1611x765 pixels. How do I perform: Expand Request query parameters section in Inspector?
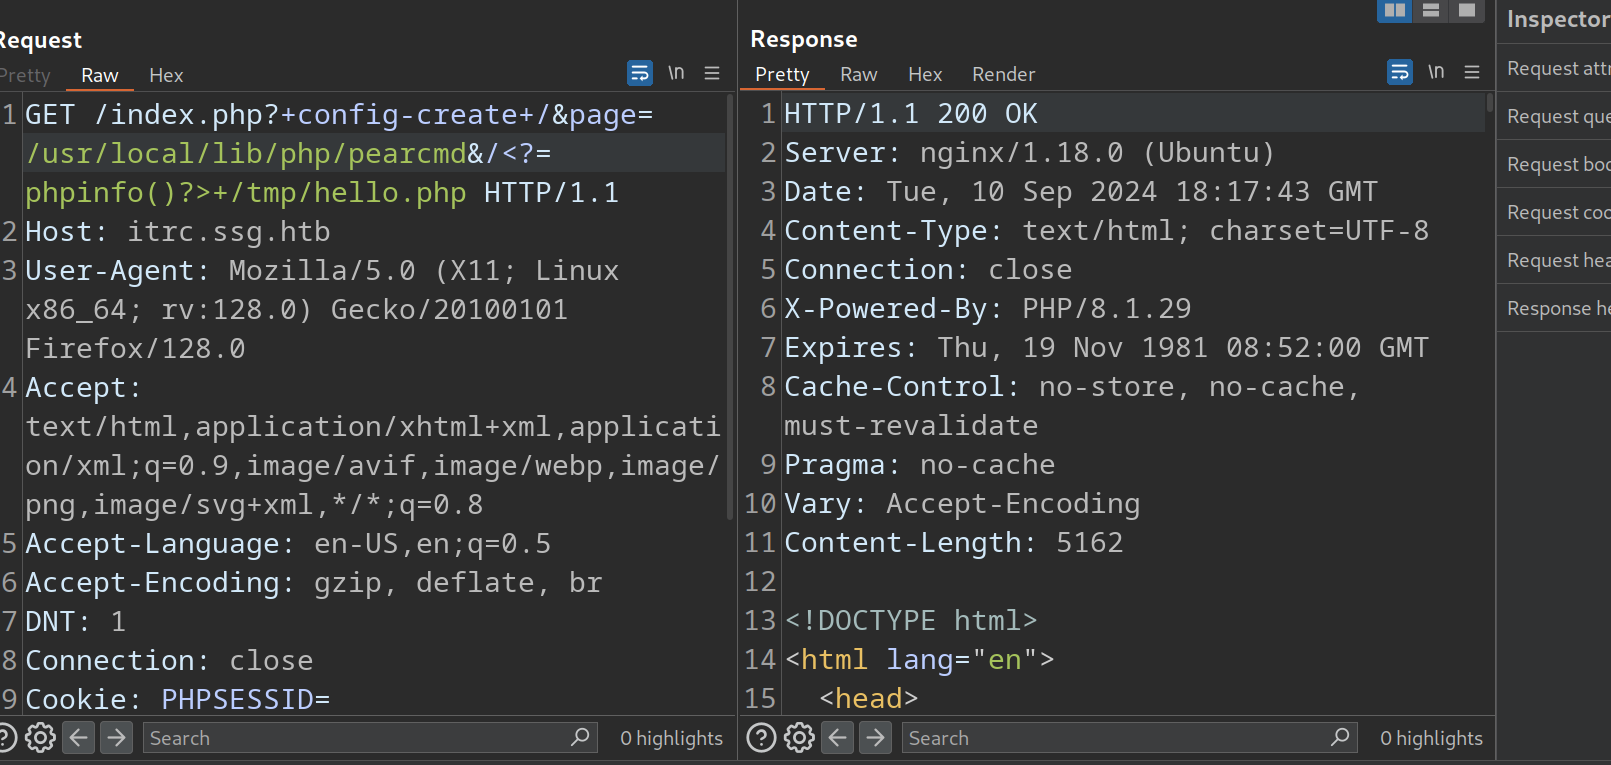coord(1556,116)
